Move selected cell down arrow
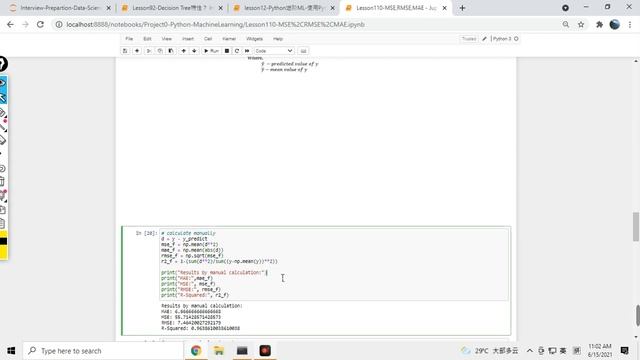This screenshot has height=360, width=640. tap(194, 51)
